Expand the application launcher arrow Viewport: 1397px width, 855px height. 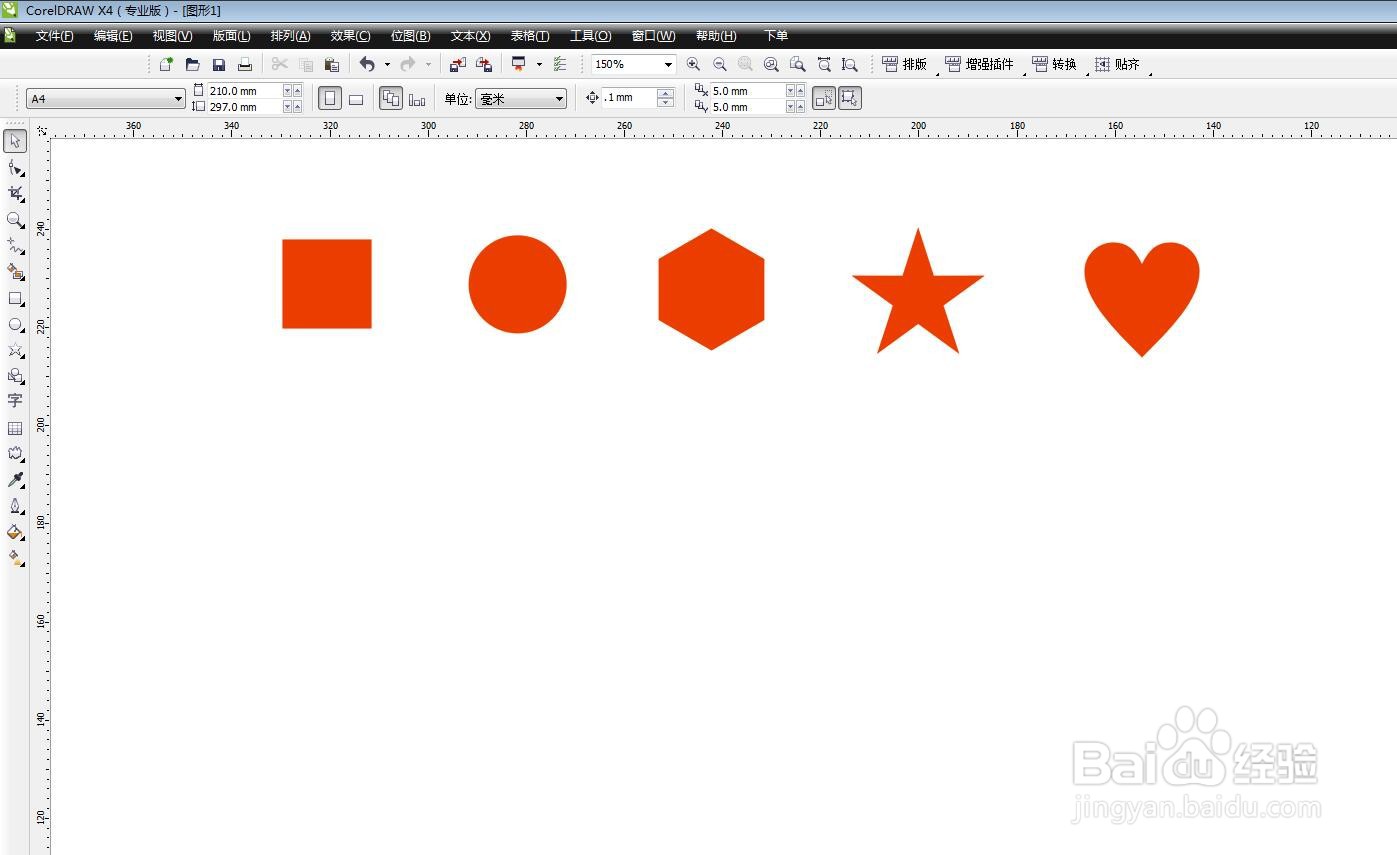coord(539,64)
